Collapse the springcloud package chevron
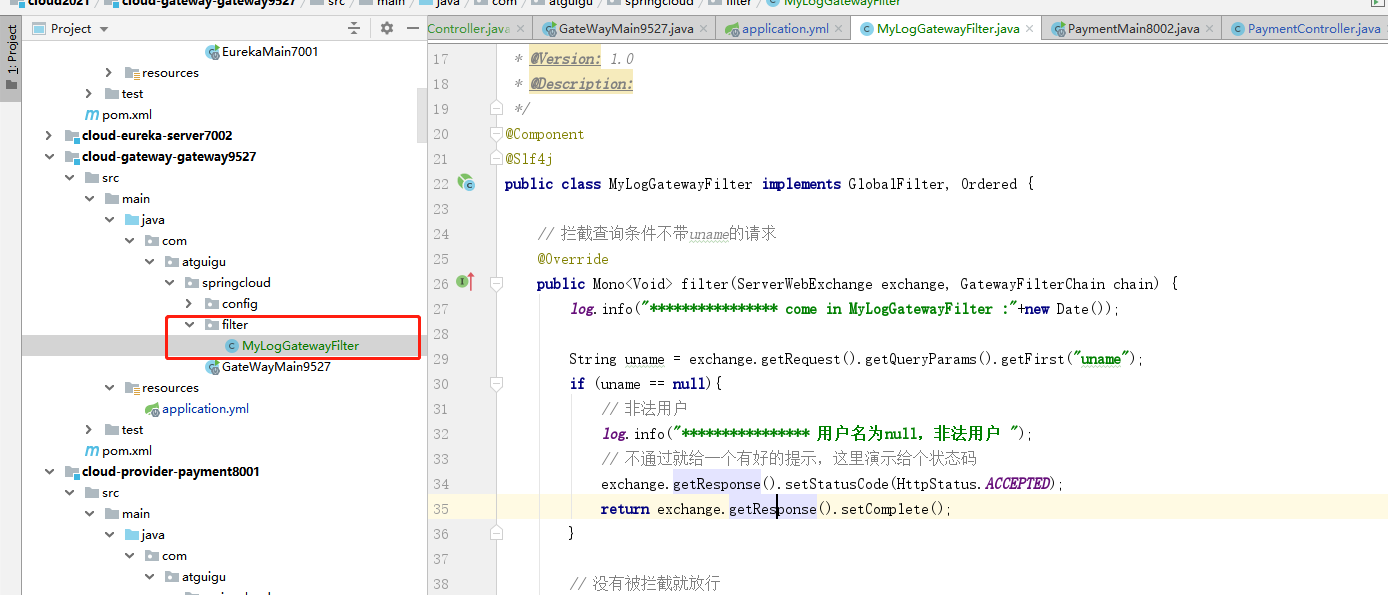This screenshot has height=595, width=1388. [x=168, y=283]
